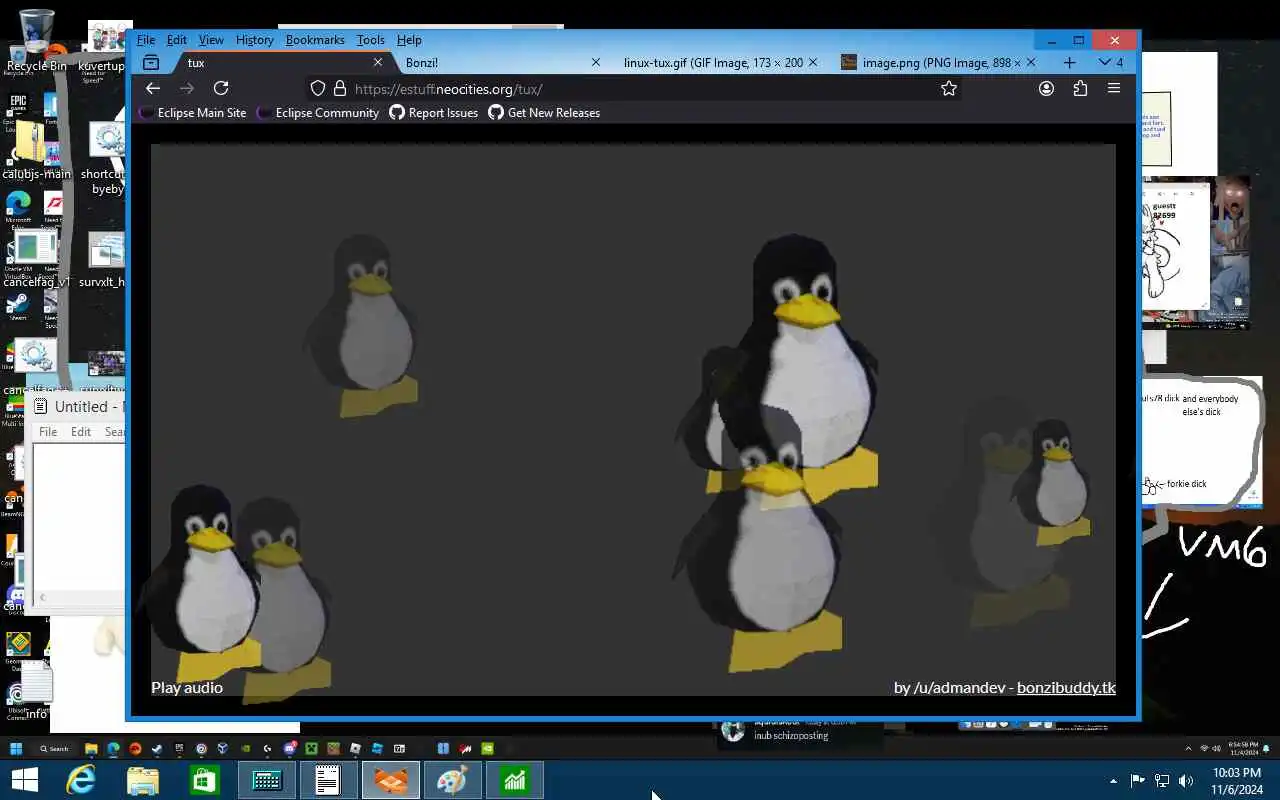Close the linux-tux.gif tab
Viewport: 1280px width, 800px height.
click(813, 62)
